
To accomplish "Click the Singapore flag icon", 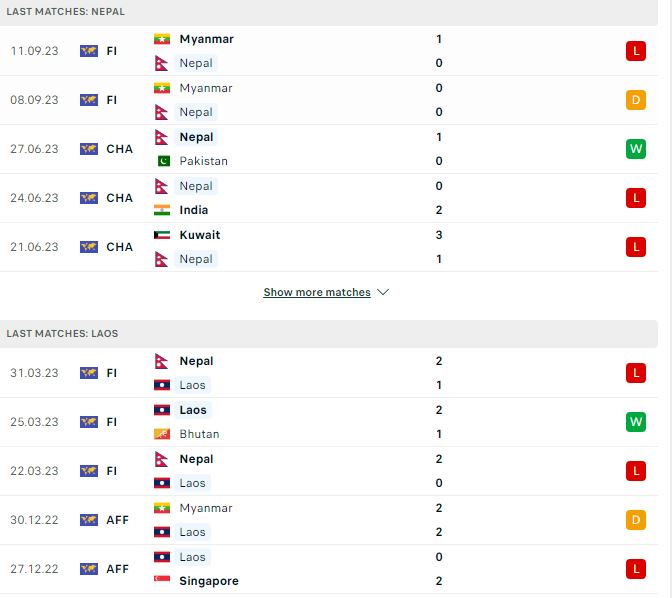I will click(162, 580).
